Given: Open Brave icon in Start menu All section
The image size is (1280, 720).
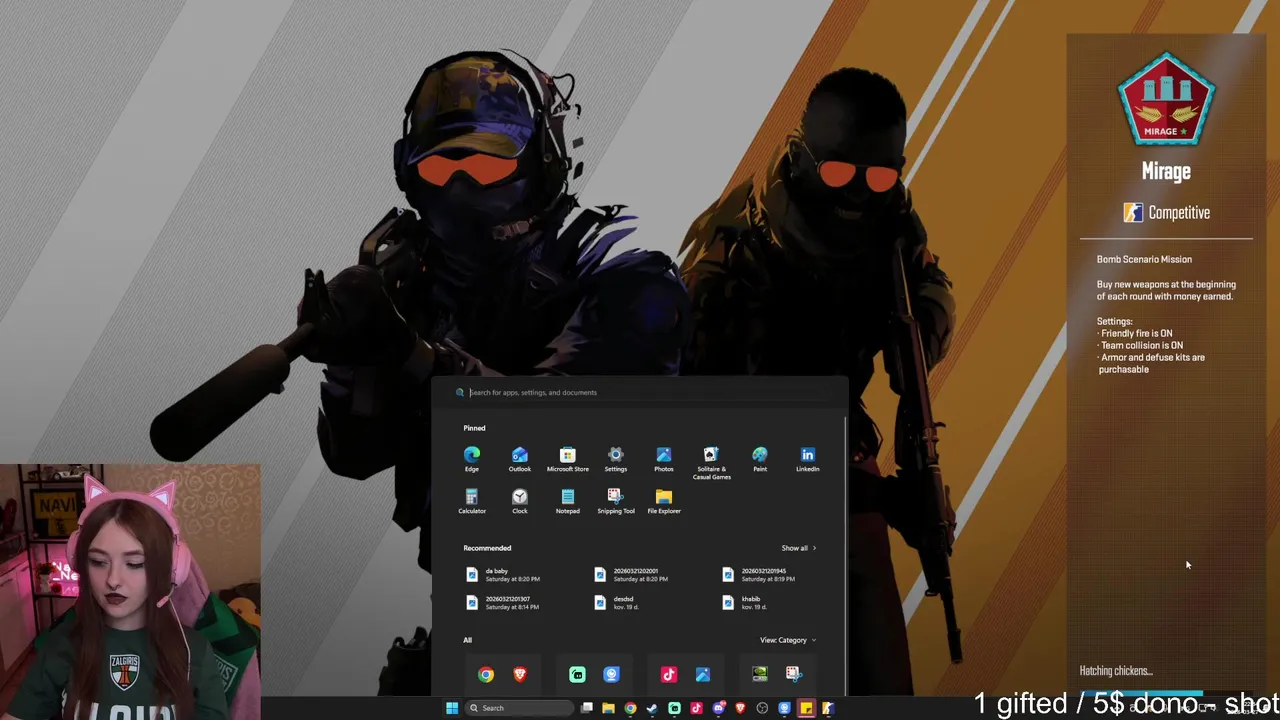Looking at the screenshot, I should click(520, 674).
